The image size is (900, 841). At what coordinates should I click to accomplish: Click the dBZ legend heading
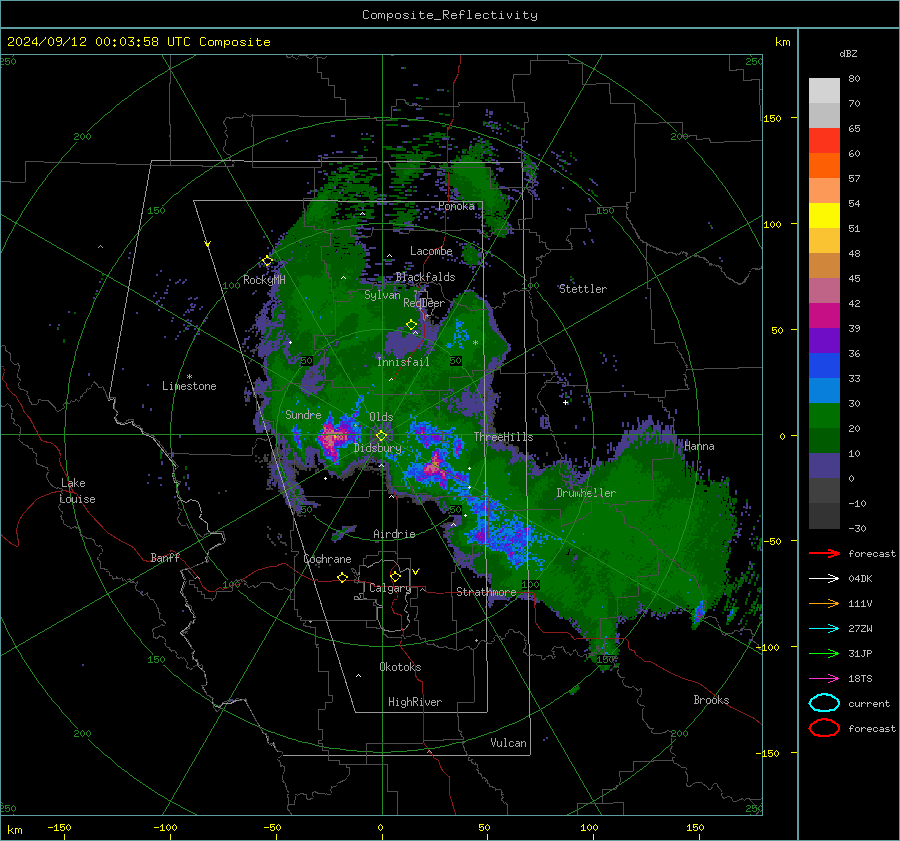pyautogui.click(x=848, y=53)
